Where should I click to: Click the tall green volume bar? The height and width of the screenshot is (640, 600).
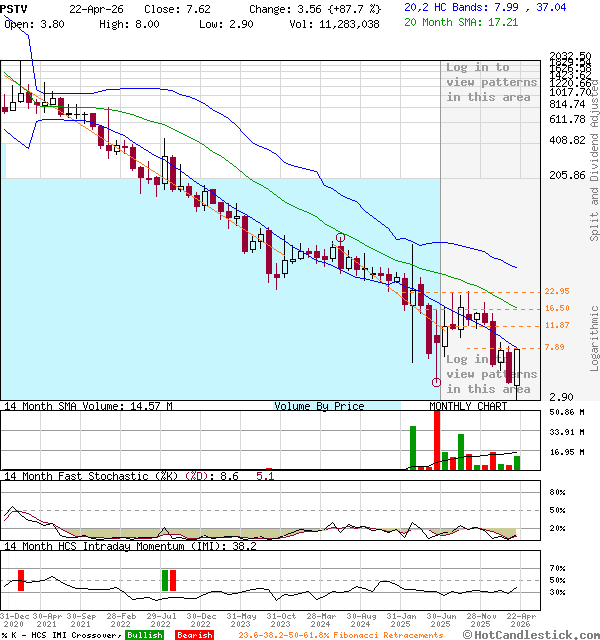(412, 447)
